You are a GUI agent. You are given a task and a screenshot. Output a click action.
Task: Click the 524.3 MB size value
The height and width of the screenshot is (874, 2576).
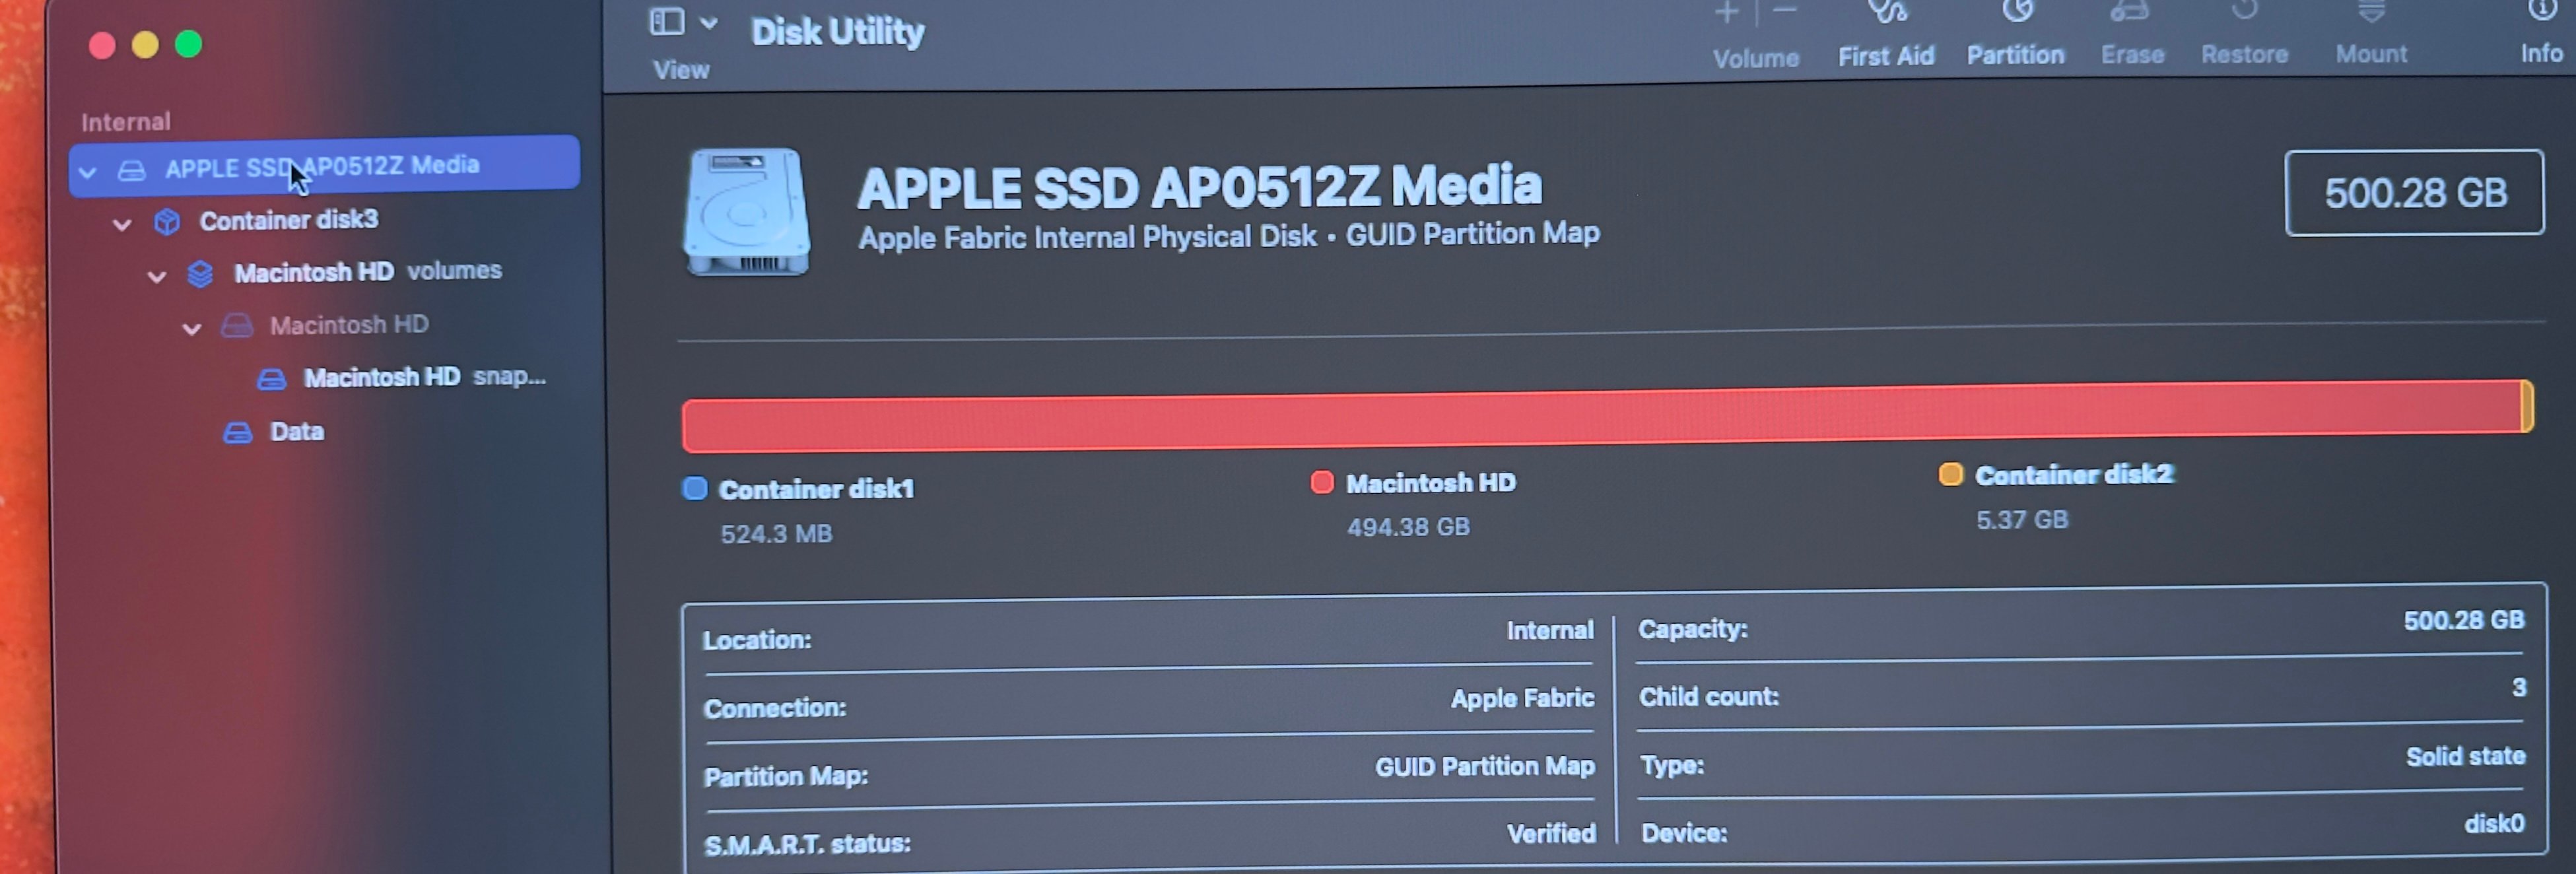coord(776,534)
